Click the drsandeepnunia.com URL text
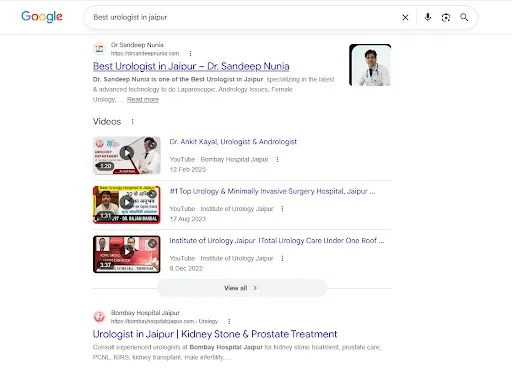512x370 pixels. point(145,53)
